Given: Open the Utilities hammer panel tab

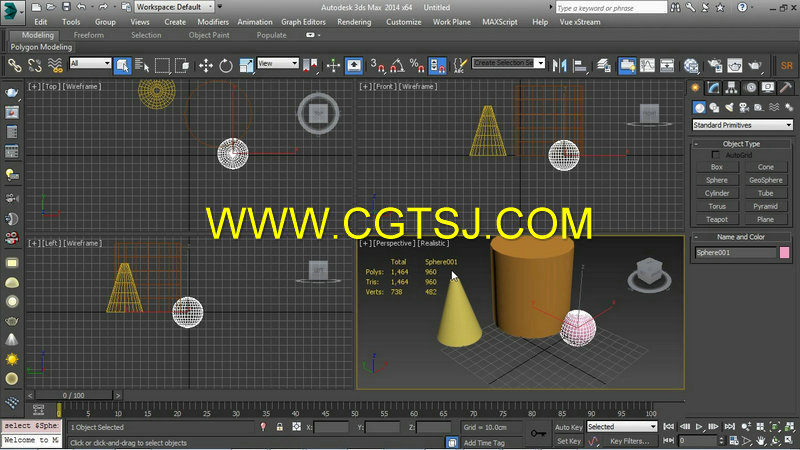Looking at the screenshot, I should click(x=786, y=88).
